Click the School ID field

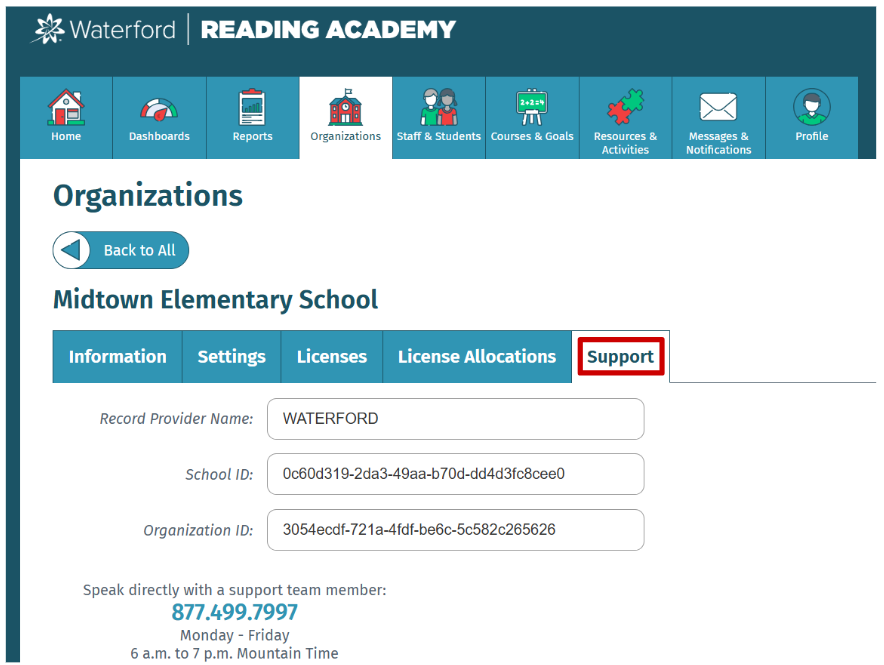click(456, 474)
